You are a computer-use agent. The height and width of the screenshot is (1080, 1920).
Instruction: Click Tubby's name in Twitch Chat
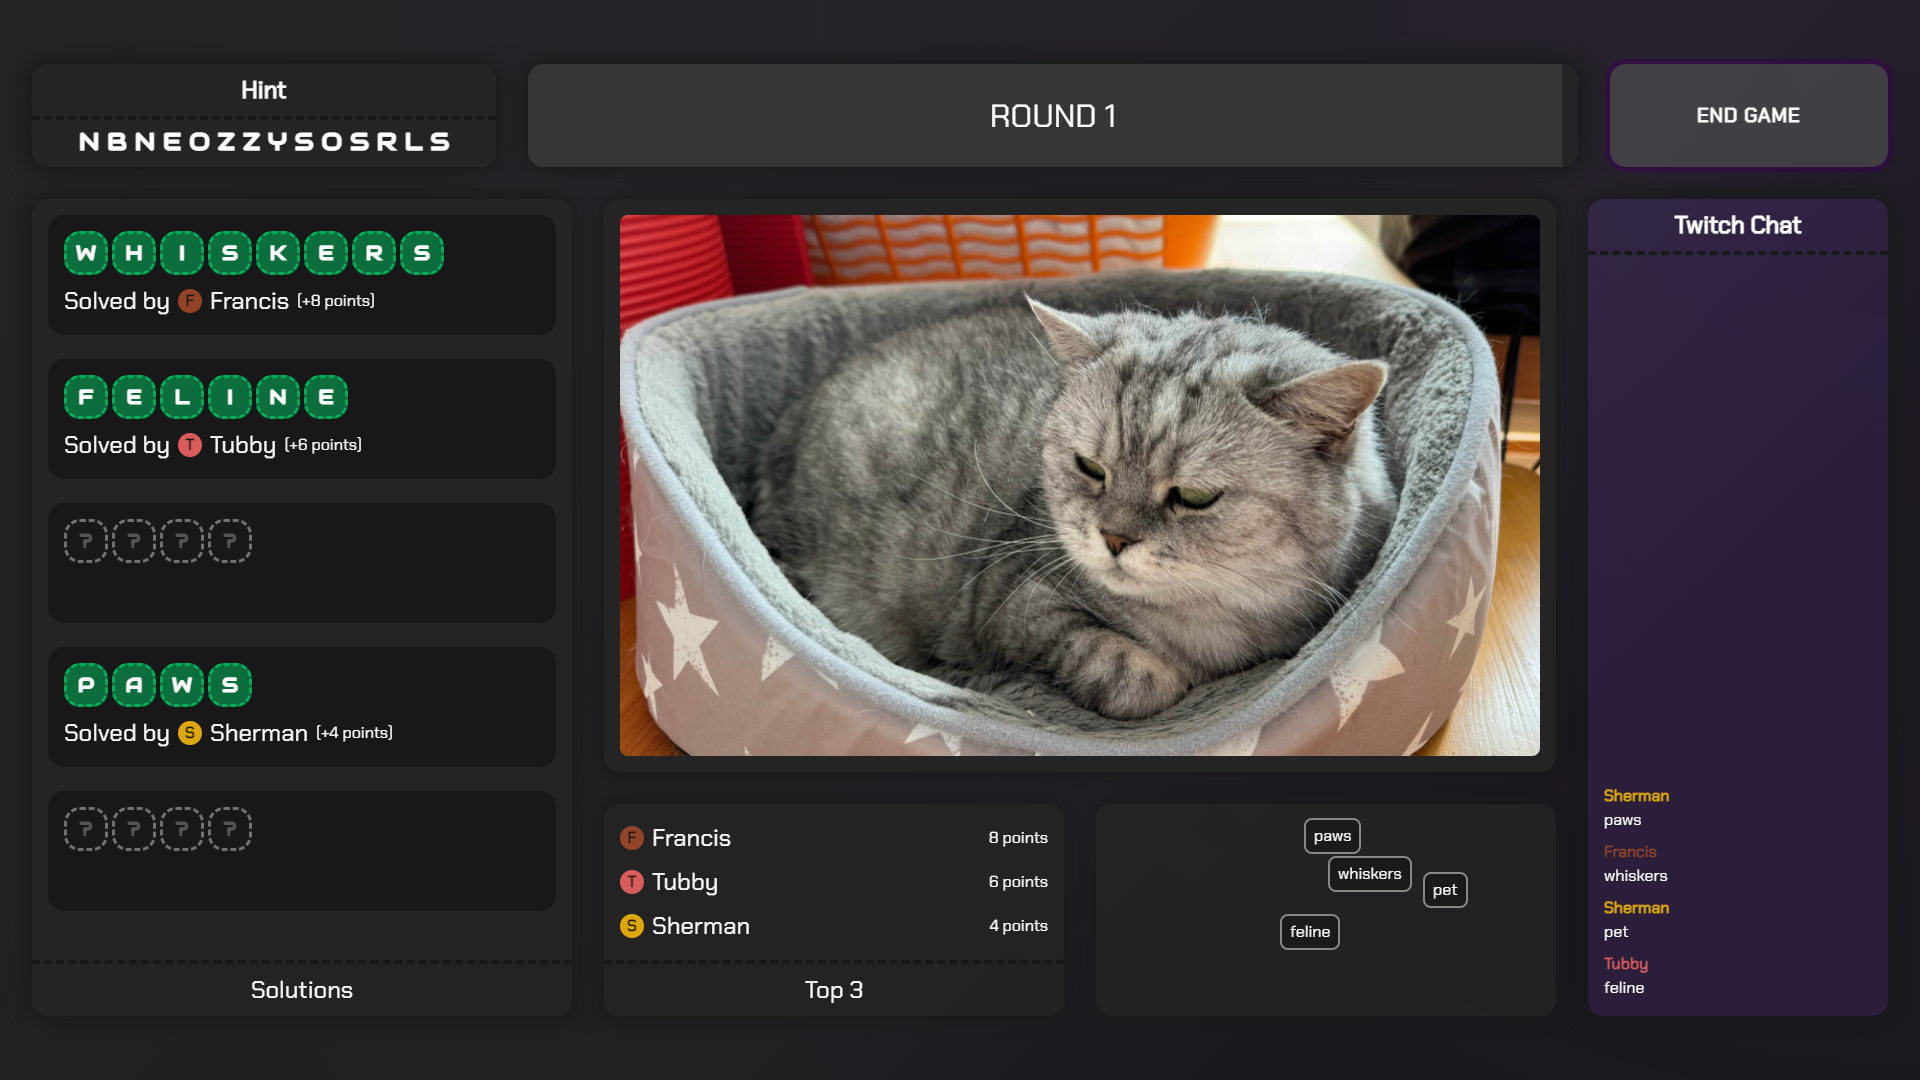coord(1625,964)
